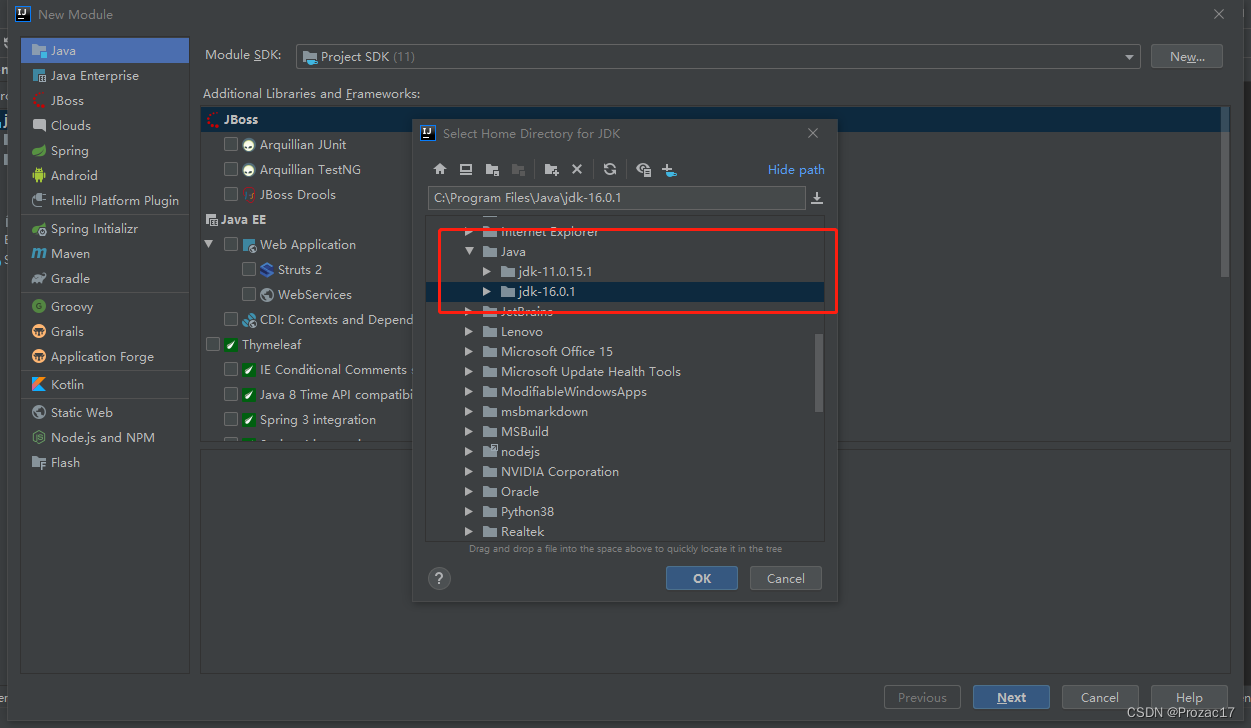1251x728 pixels.
Task: Toggle show hidden files and directories icon
Action: 643,169
